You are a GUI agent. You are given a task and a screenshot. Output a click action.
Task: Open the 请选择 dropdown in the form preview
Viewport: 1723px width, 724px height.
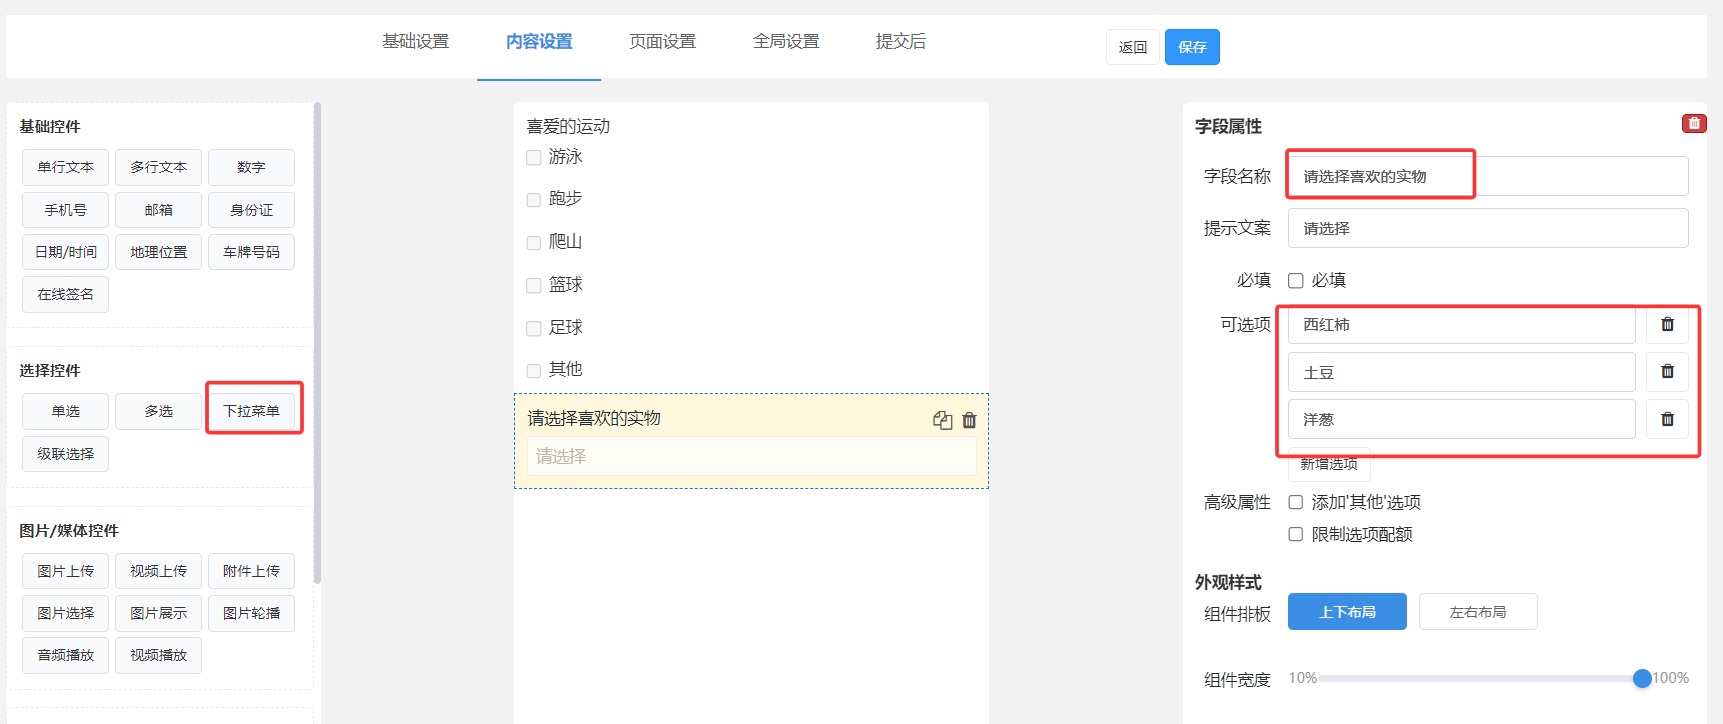[751, 457]
